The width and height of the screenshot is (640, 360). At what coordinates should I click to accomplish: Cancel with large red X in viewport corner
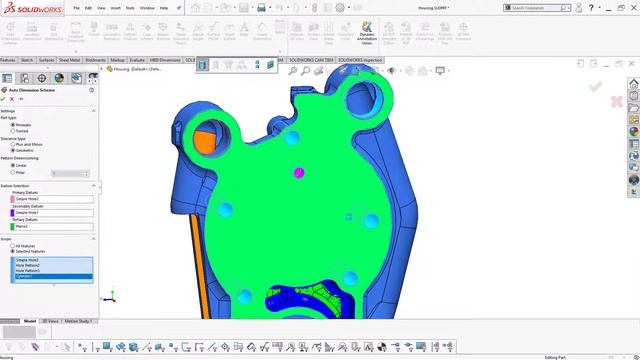617,102
